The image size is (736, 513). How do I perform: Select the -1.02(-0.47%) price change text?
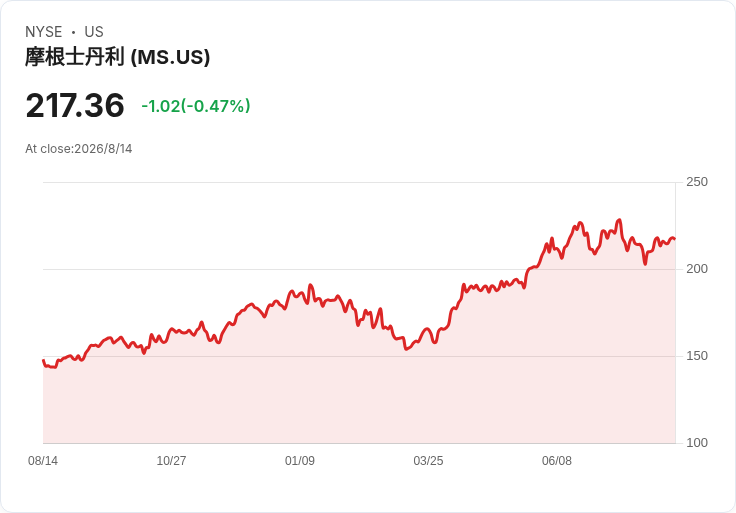196,106
